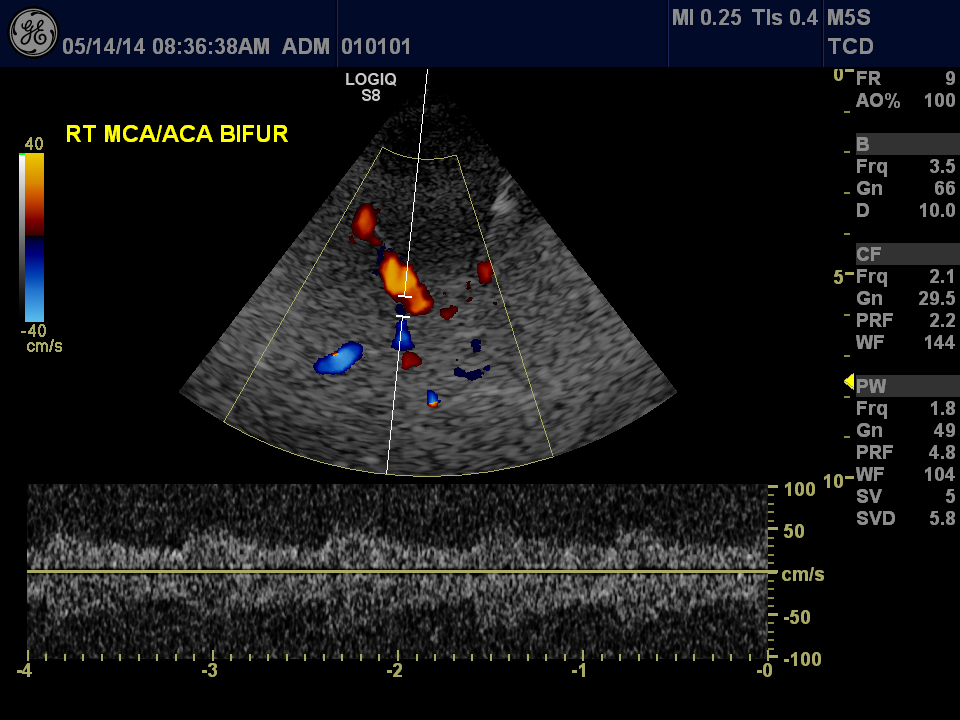Click the GE logo in top-left corner

click(32, 33)
